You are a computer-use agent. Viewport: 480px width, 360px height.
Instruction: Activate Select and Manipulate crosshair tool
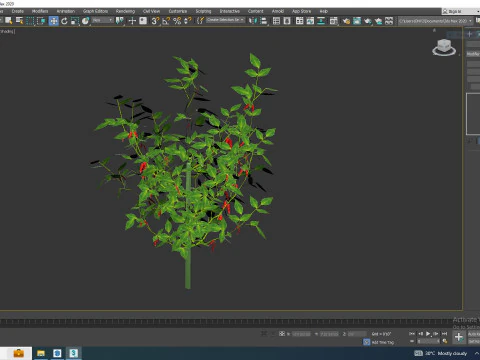pyautogui.click(x=132, y=21)
